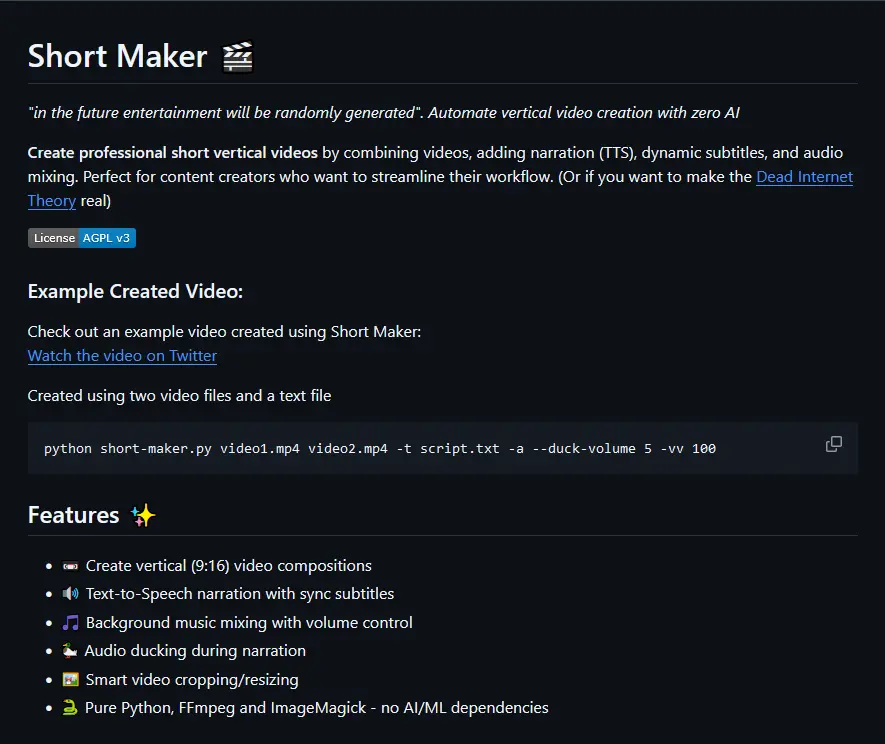The width and height of the screenshot is (885, 744).
Task: Open the Watch the video on Twitter link
Action: (x=122, y=356)
